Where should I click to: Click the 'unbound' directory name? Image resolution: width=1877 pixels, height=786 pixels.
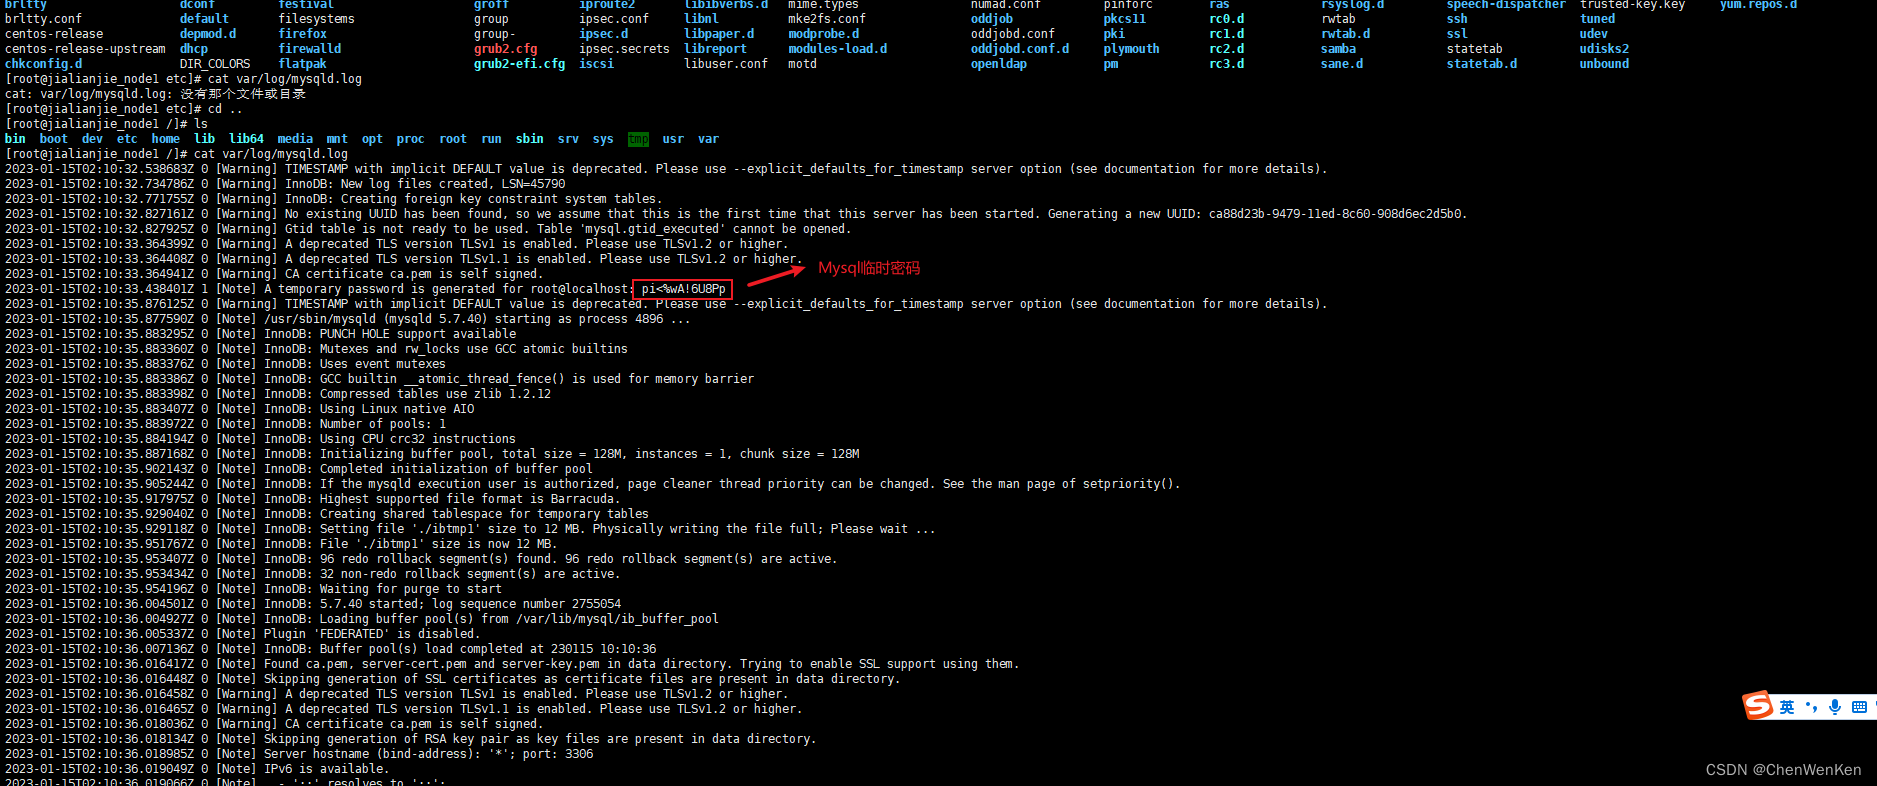(1604, 64)
